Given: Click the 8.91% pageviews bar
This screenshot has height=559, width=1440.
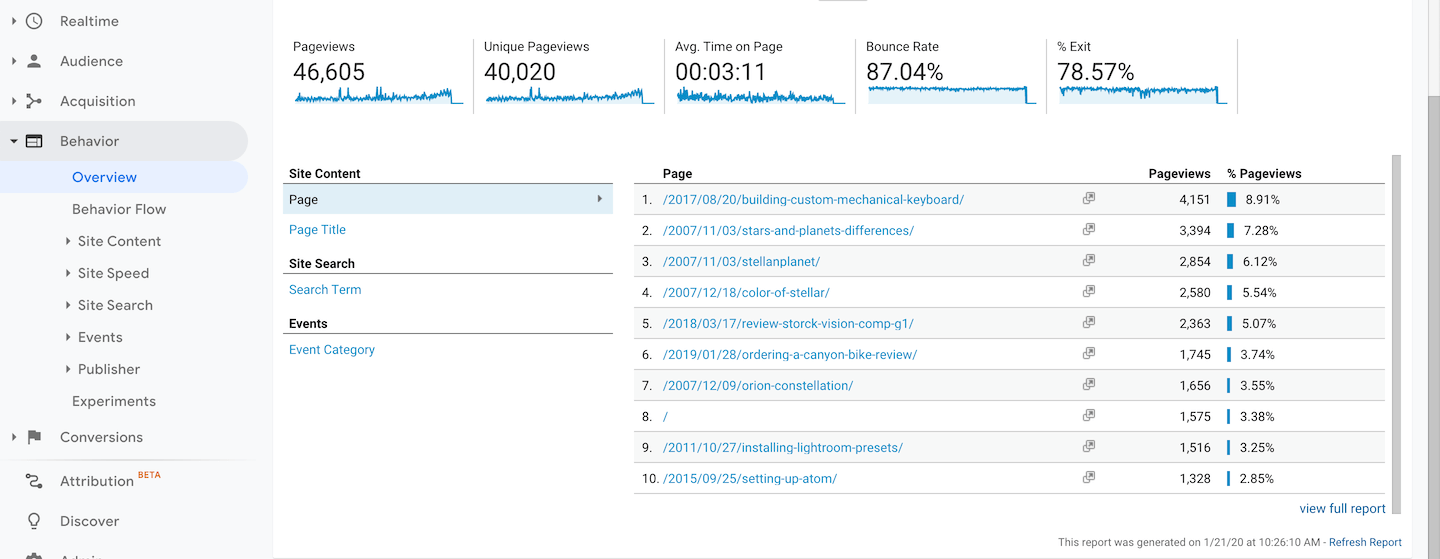Looking at the screenshot, I should click(1232, 199).
